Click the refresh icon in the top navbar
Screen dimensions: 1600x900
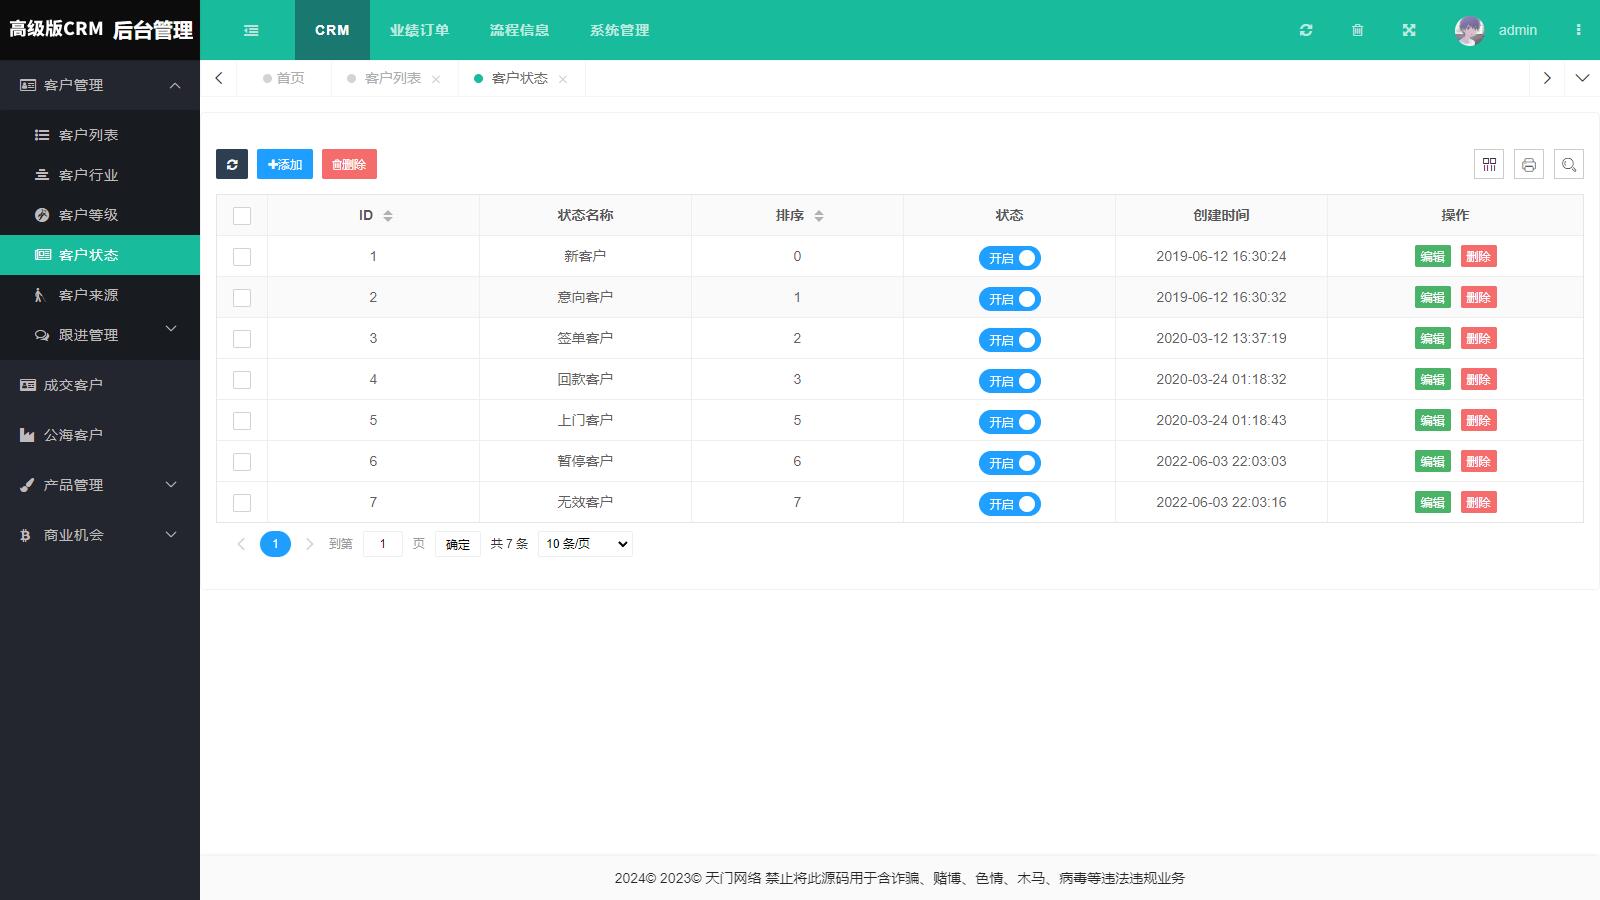[1306, 30]
